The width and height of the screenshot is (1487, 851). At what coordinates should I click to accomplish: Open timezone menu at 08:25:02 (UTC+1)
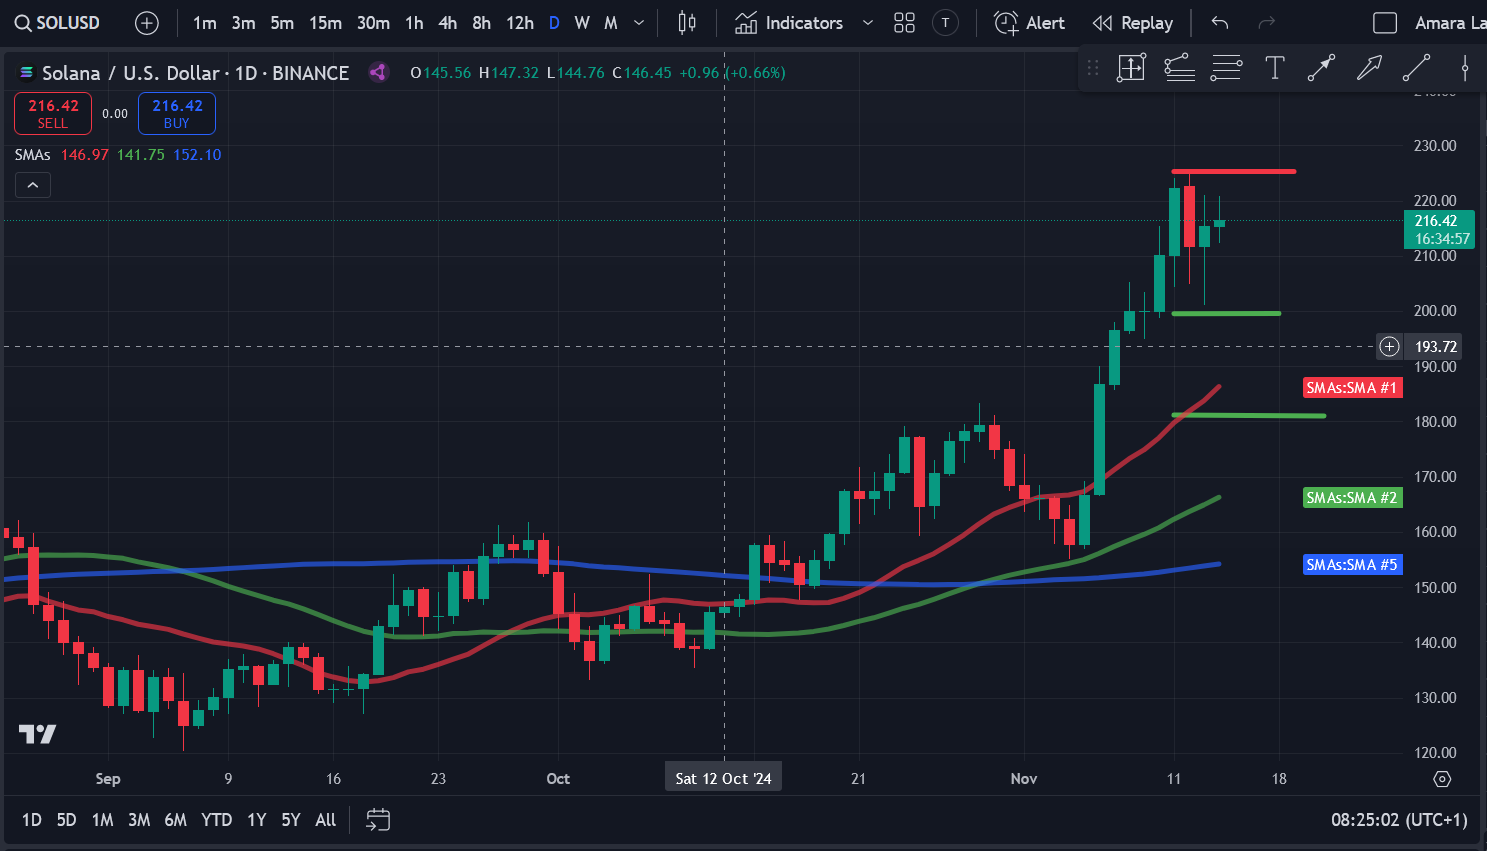1399,820
